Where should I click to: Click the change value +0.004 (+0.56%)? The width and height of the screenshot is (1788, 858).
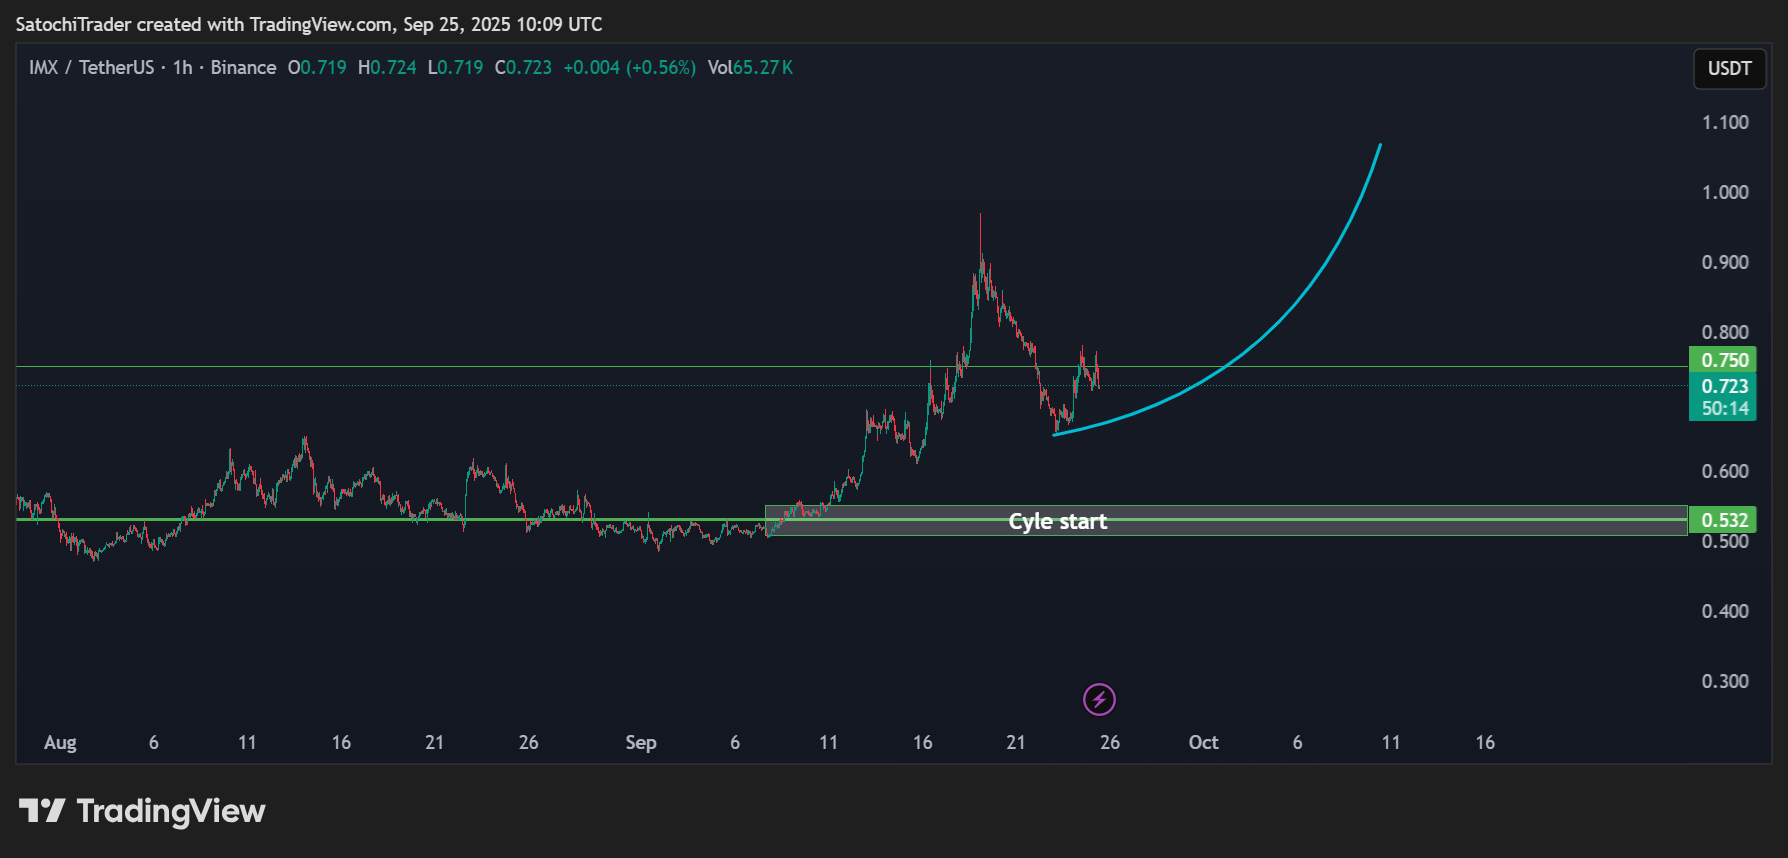point(629,67)
